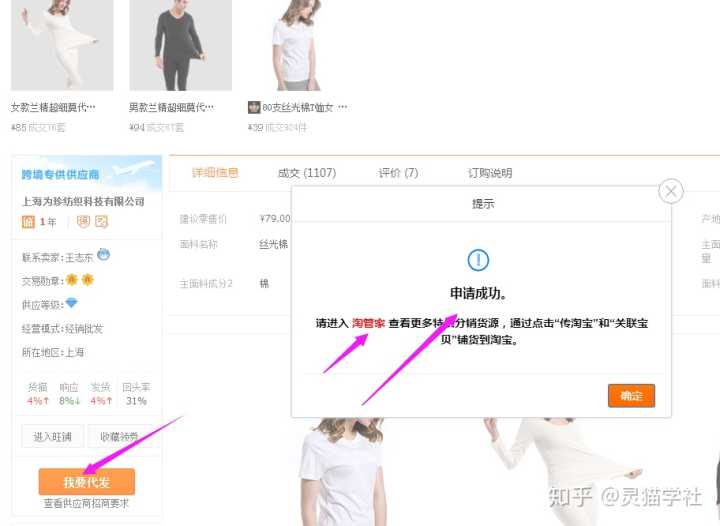Viewport: 720px width, 526px height.
Task: Click the crown badge before 80支丝光棉
Action: point(254,108)
